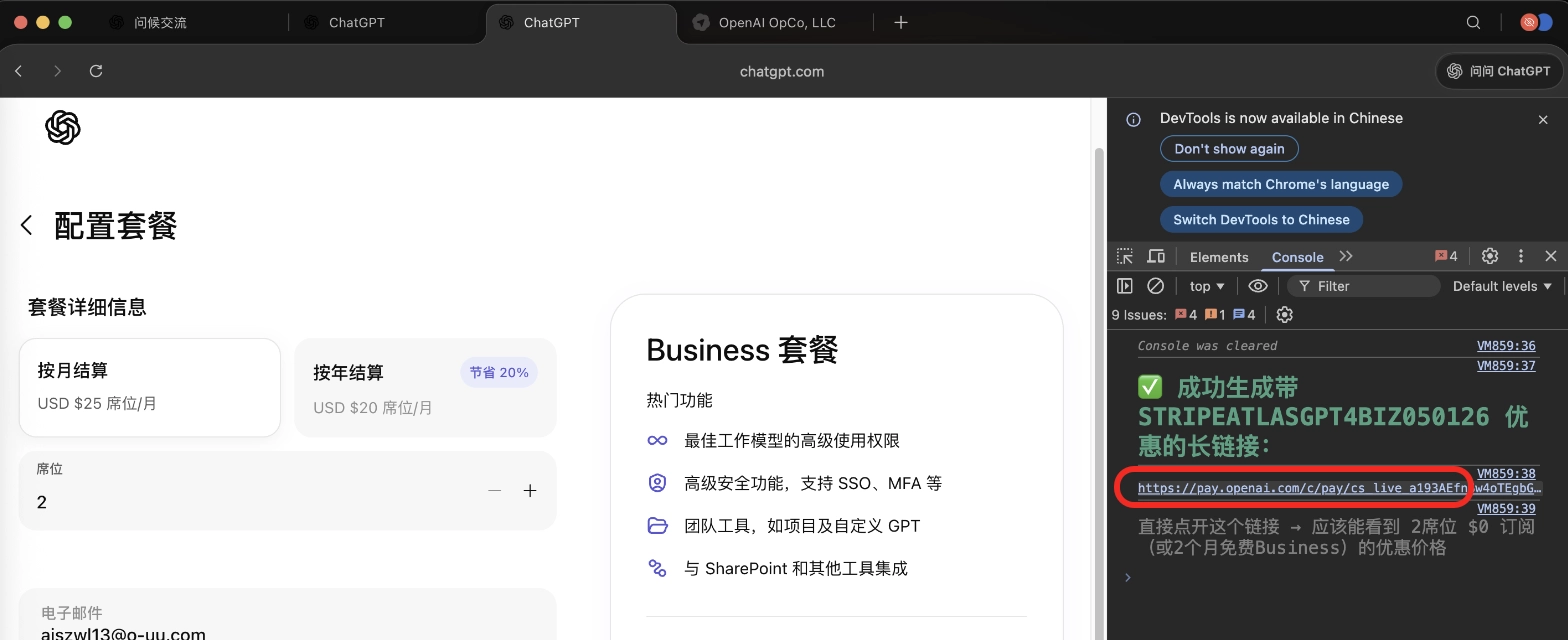Click the browser forward button
Screen dimensions: 1568x640
(57, 71)
